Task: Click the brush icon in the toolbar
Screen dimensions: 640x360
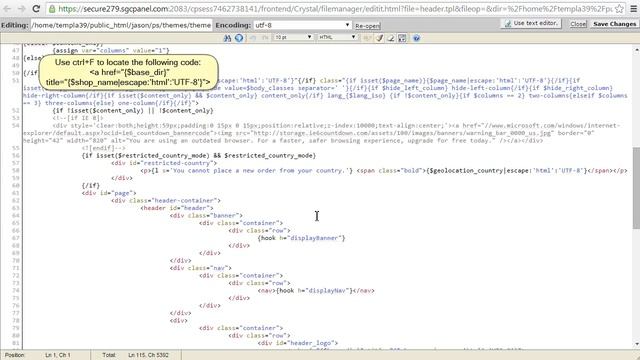Action: pyautogui.click(x=379, y=38)
